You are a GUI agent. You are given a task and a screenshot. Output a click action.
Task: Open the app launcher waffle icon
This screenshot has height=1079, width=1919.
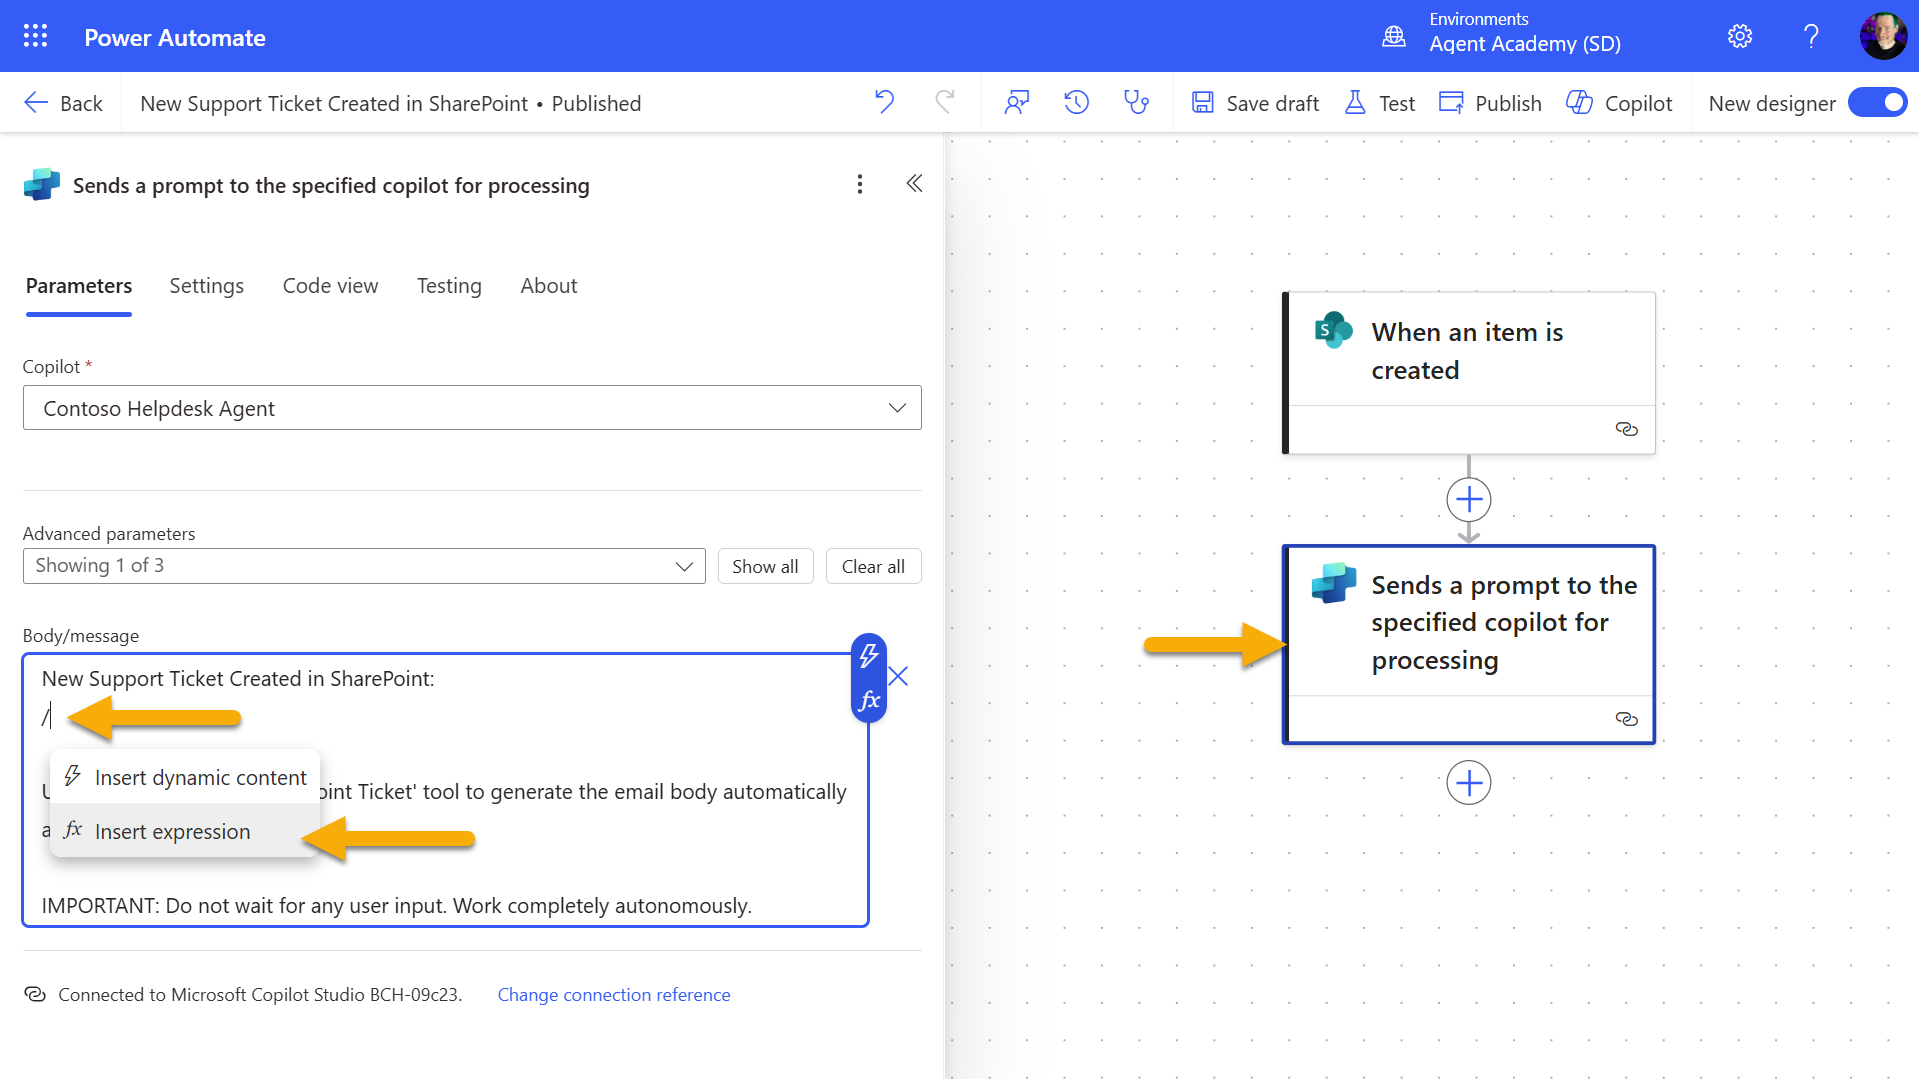click(x=35, y=37)
